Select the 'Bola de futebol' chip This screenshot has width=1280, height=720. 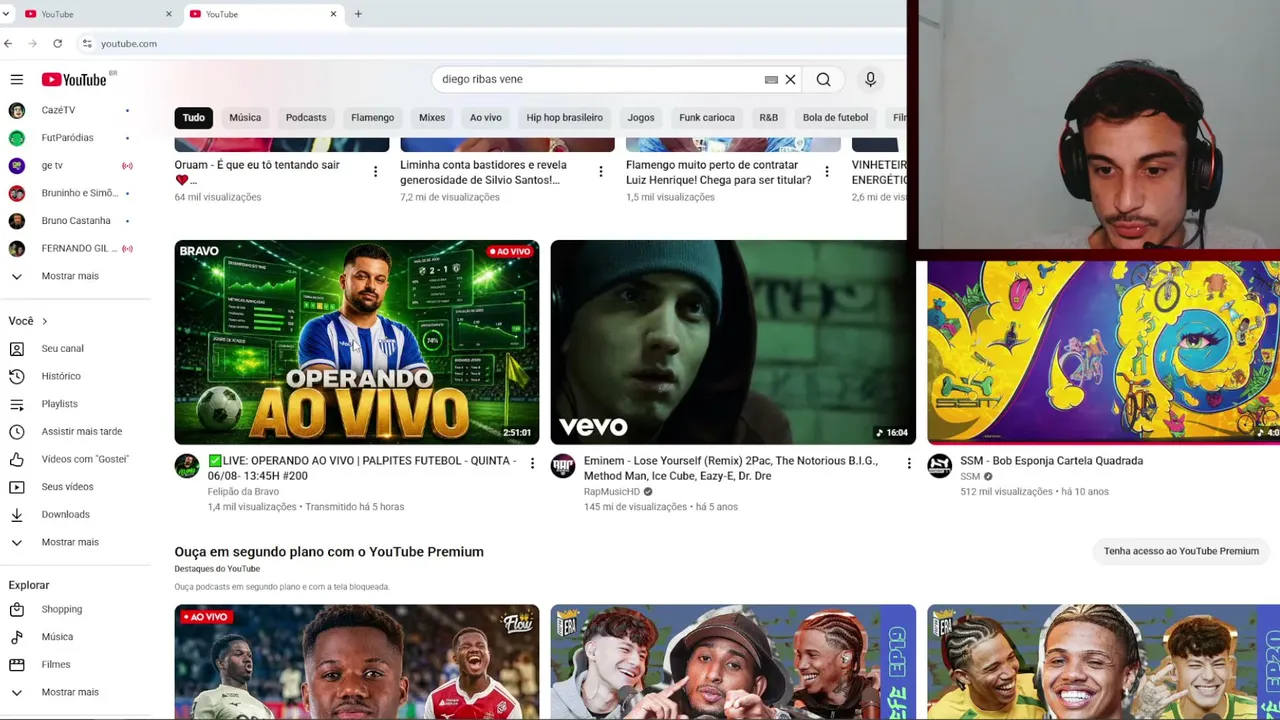[x=835, y=118]
